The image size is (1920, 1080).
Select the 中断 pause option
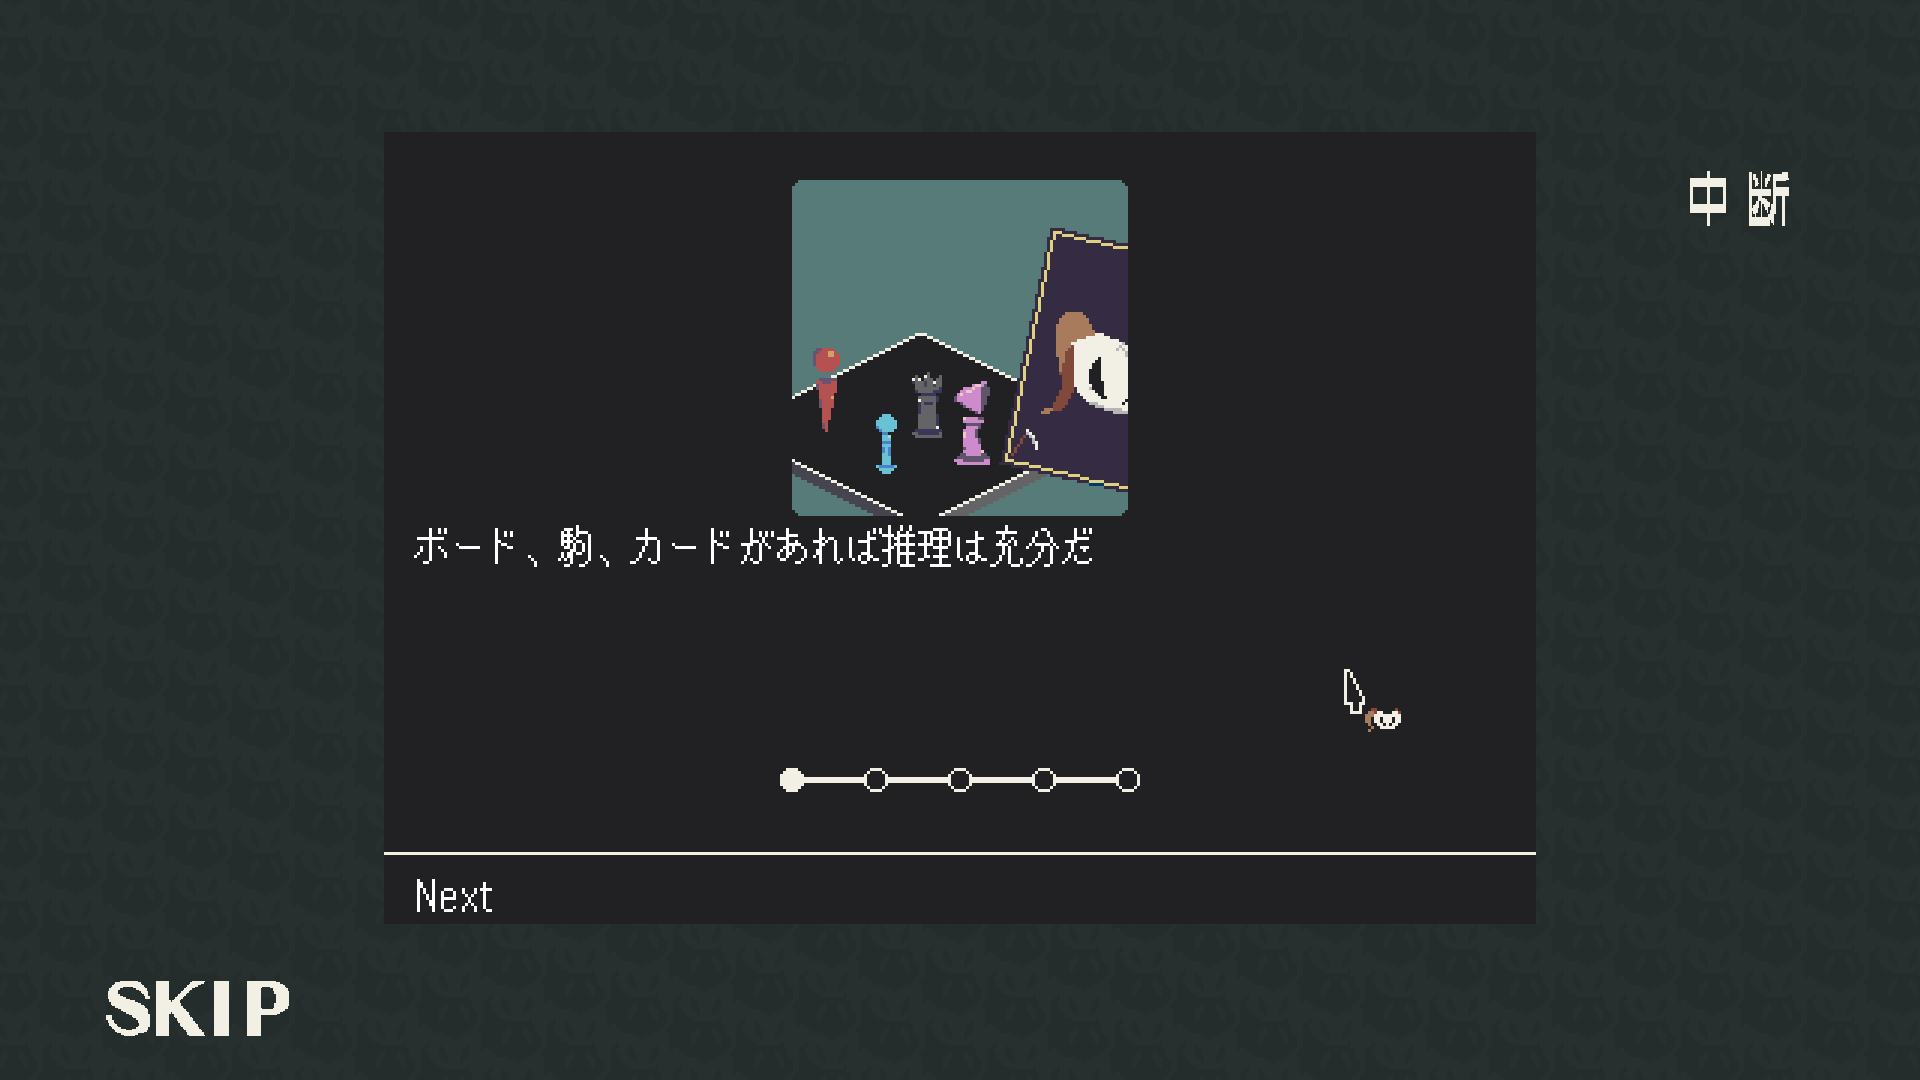(x=1738, y=199)
